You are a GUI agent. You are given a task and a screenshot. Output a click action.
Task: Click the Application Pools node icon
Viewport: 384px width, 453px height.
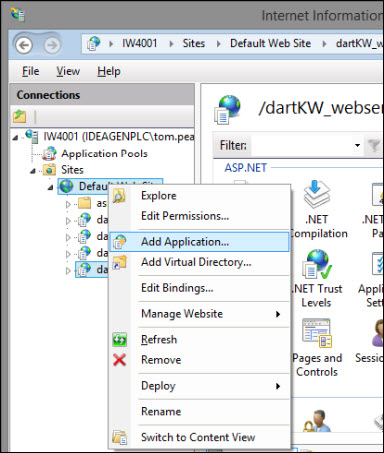pyautogui.click(x=50, y=153)
